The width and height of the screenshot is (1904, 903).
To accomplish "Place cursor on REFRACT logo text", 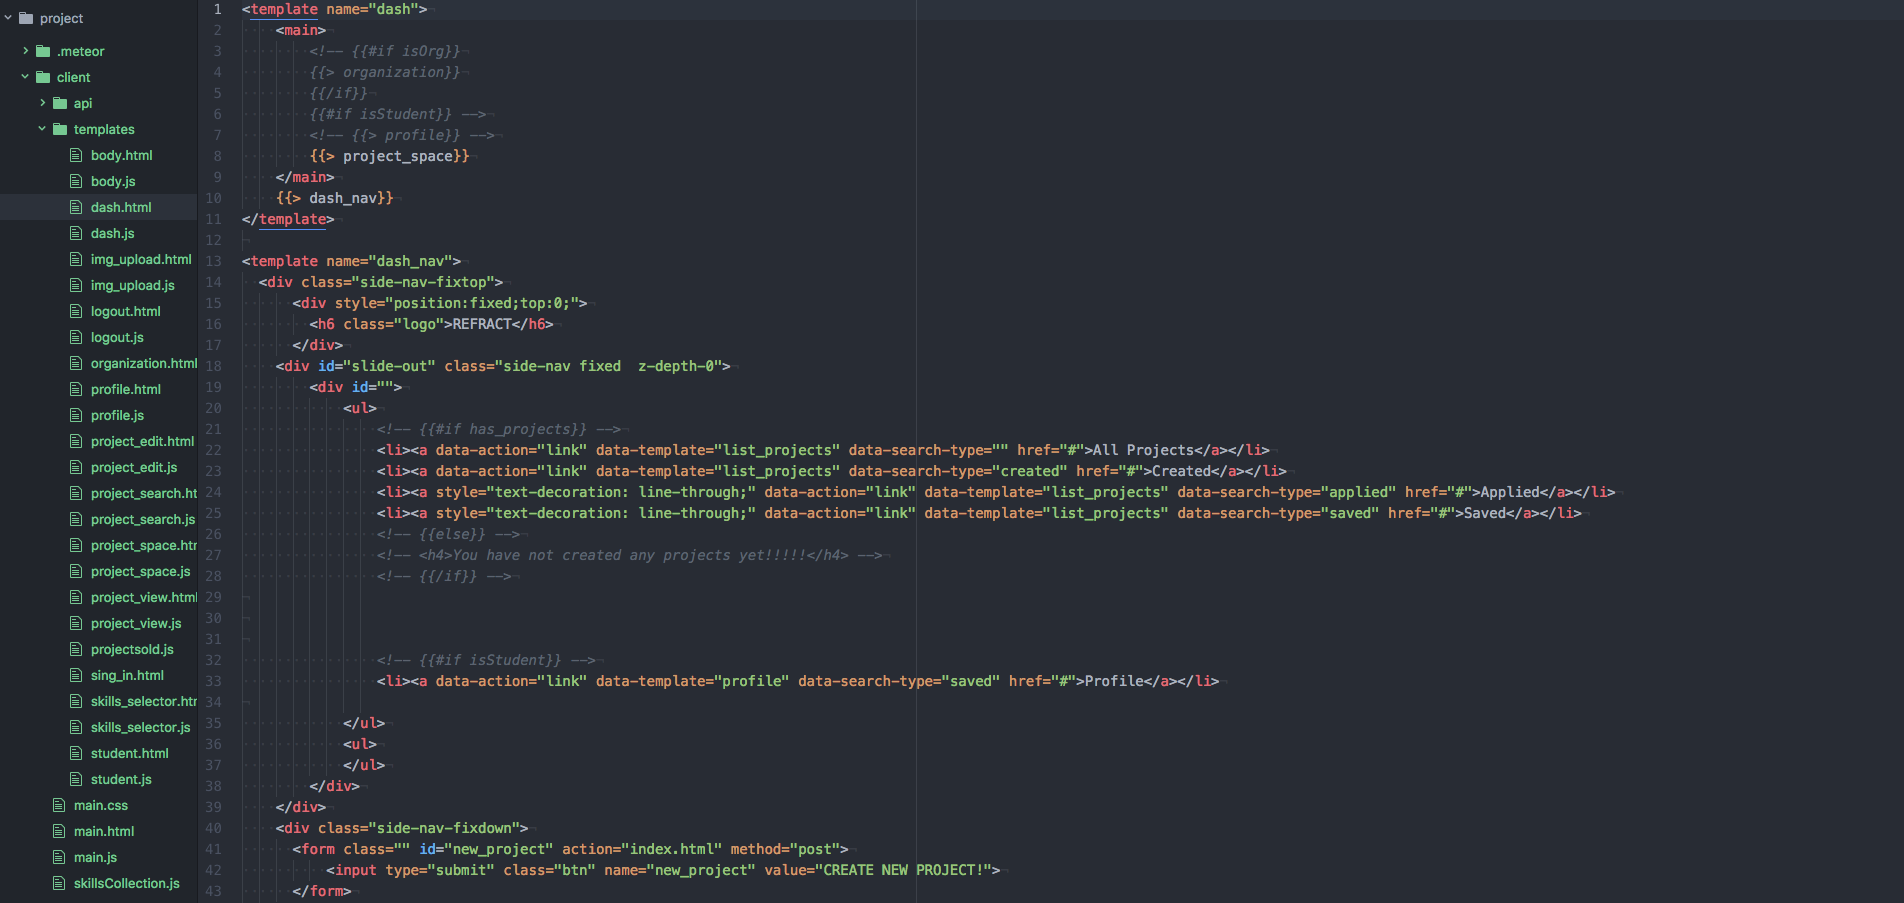I will point(481,324).
